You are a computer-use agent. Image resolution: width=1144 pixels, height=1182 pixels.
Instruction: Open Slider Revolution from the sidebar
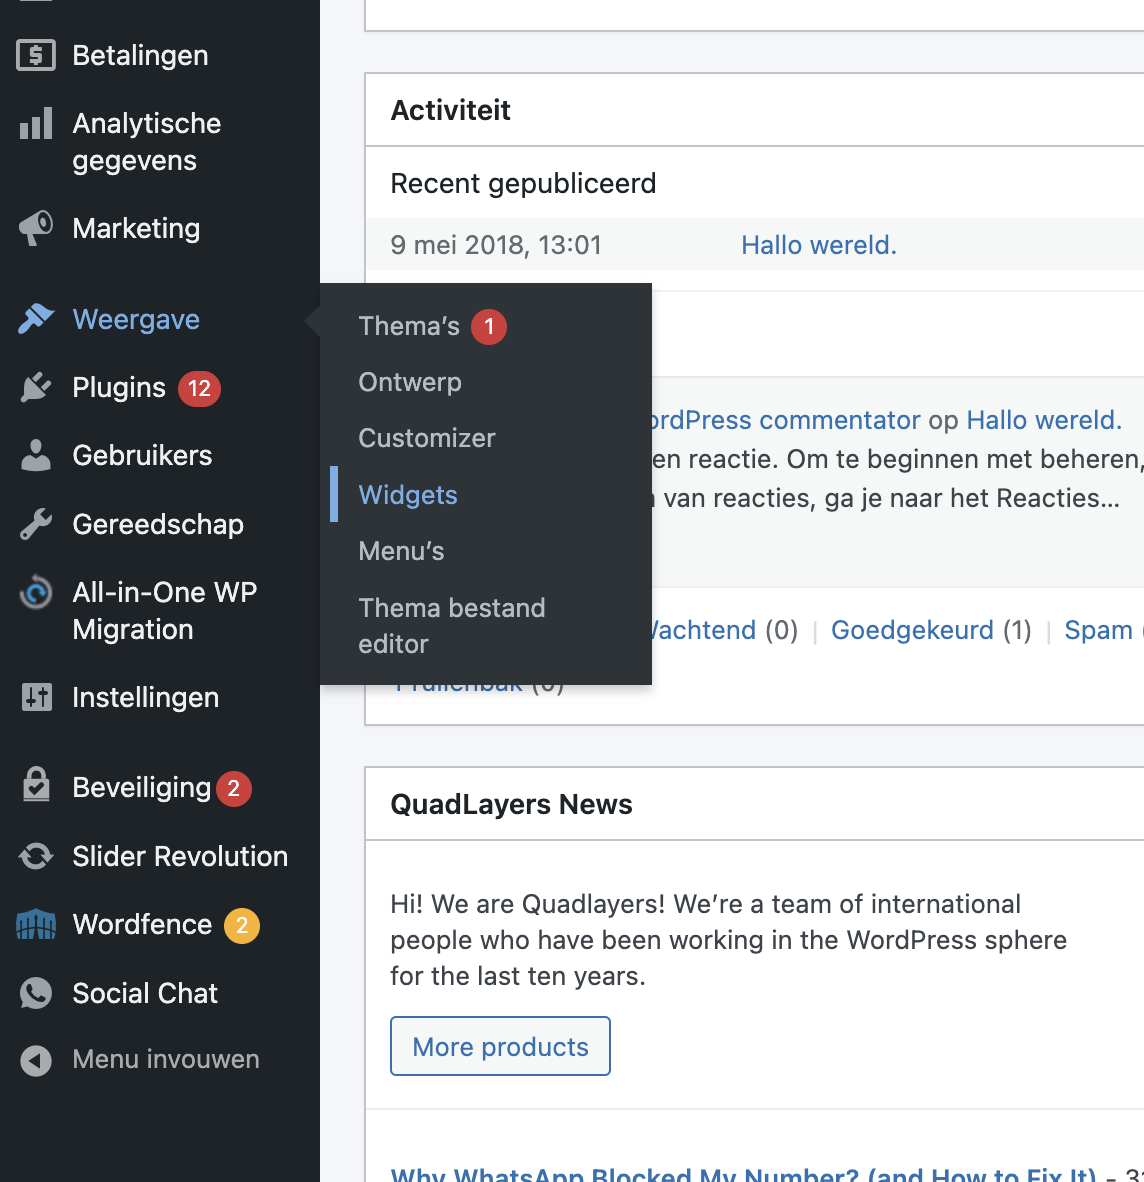(180, 857)
